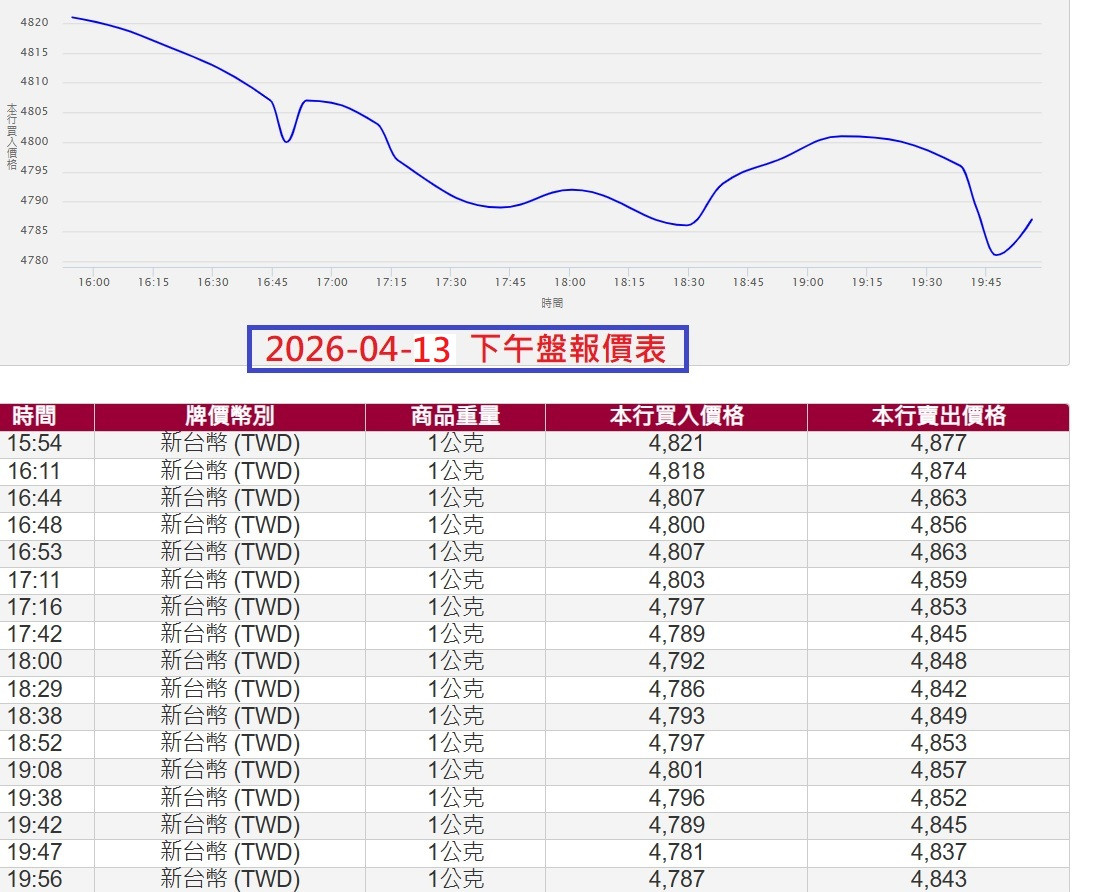Screen dimensions: 1096x892
Task: Click sell price 4,837 in 19:47 row
Action: (938, 852)
